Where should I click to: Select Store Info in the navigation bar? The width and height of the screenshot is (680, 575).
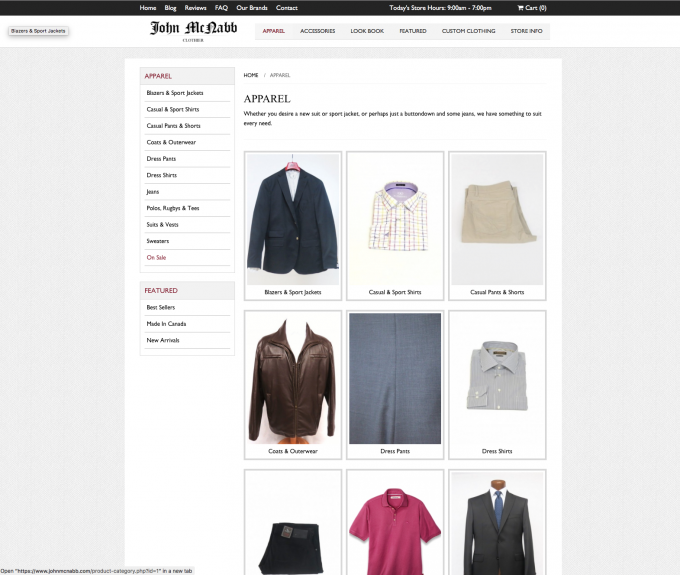526,31
